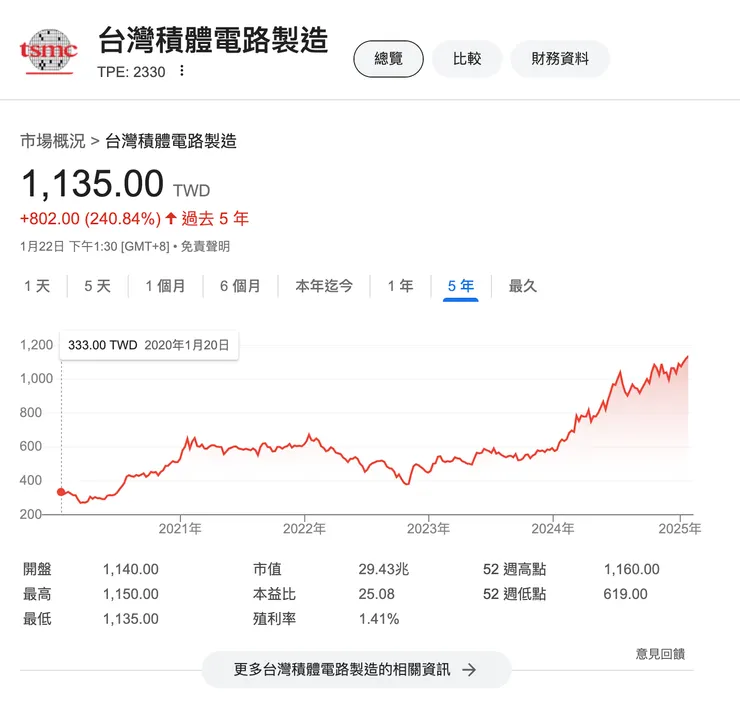The width and height of the screenshot is (740, 706).
Task: Select the 總覽 overview tab
Action: [388, 59]
